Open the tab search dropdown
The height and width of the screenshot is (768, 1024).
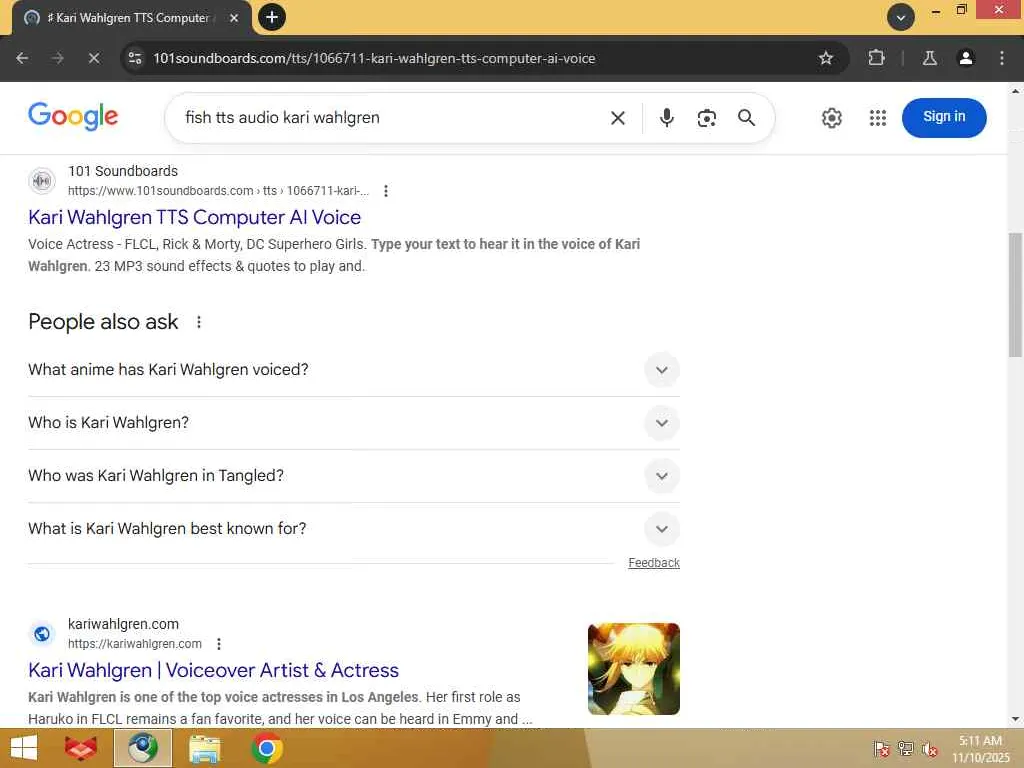[901, 18]
